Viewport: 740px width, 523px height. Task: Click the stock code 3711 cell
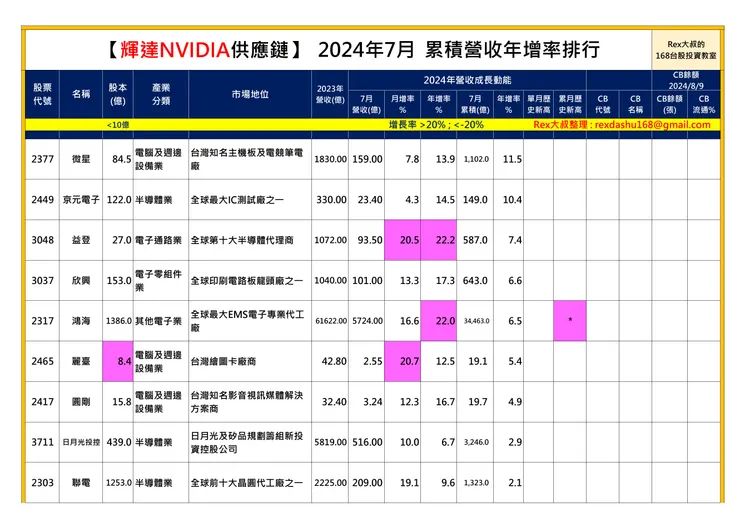click(x=42, y=442)
